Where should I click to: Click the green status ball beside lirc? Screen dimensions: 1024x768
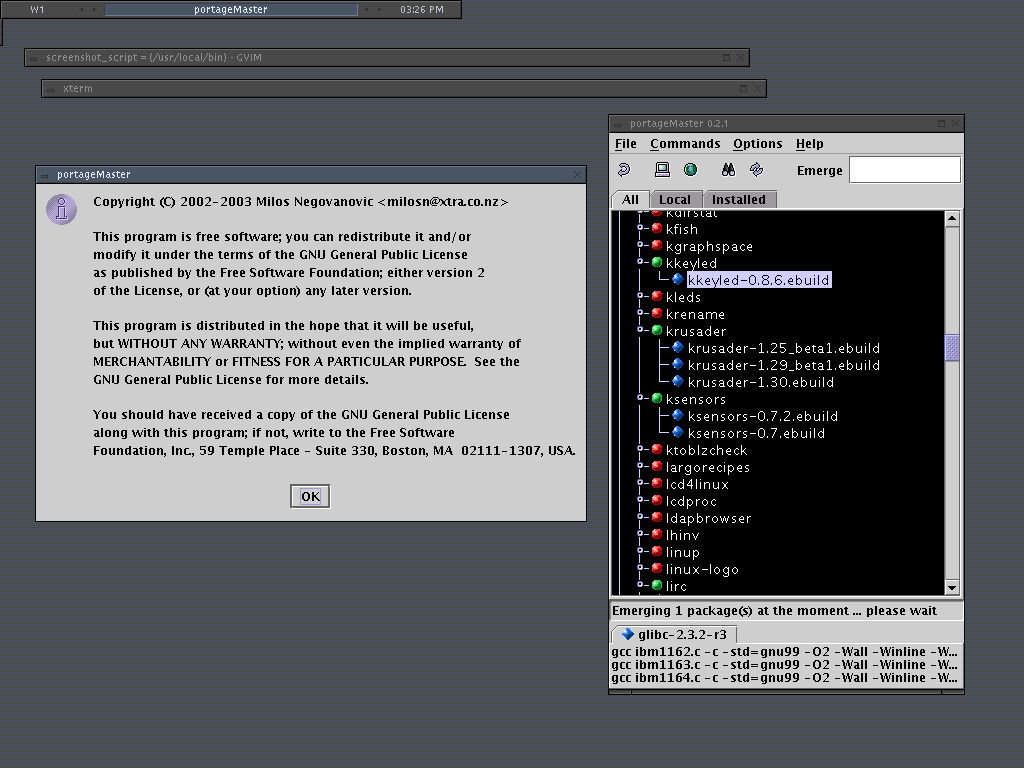point(657,585)
